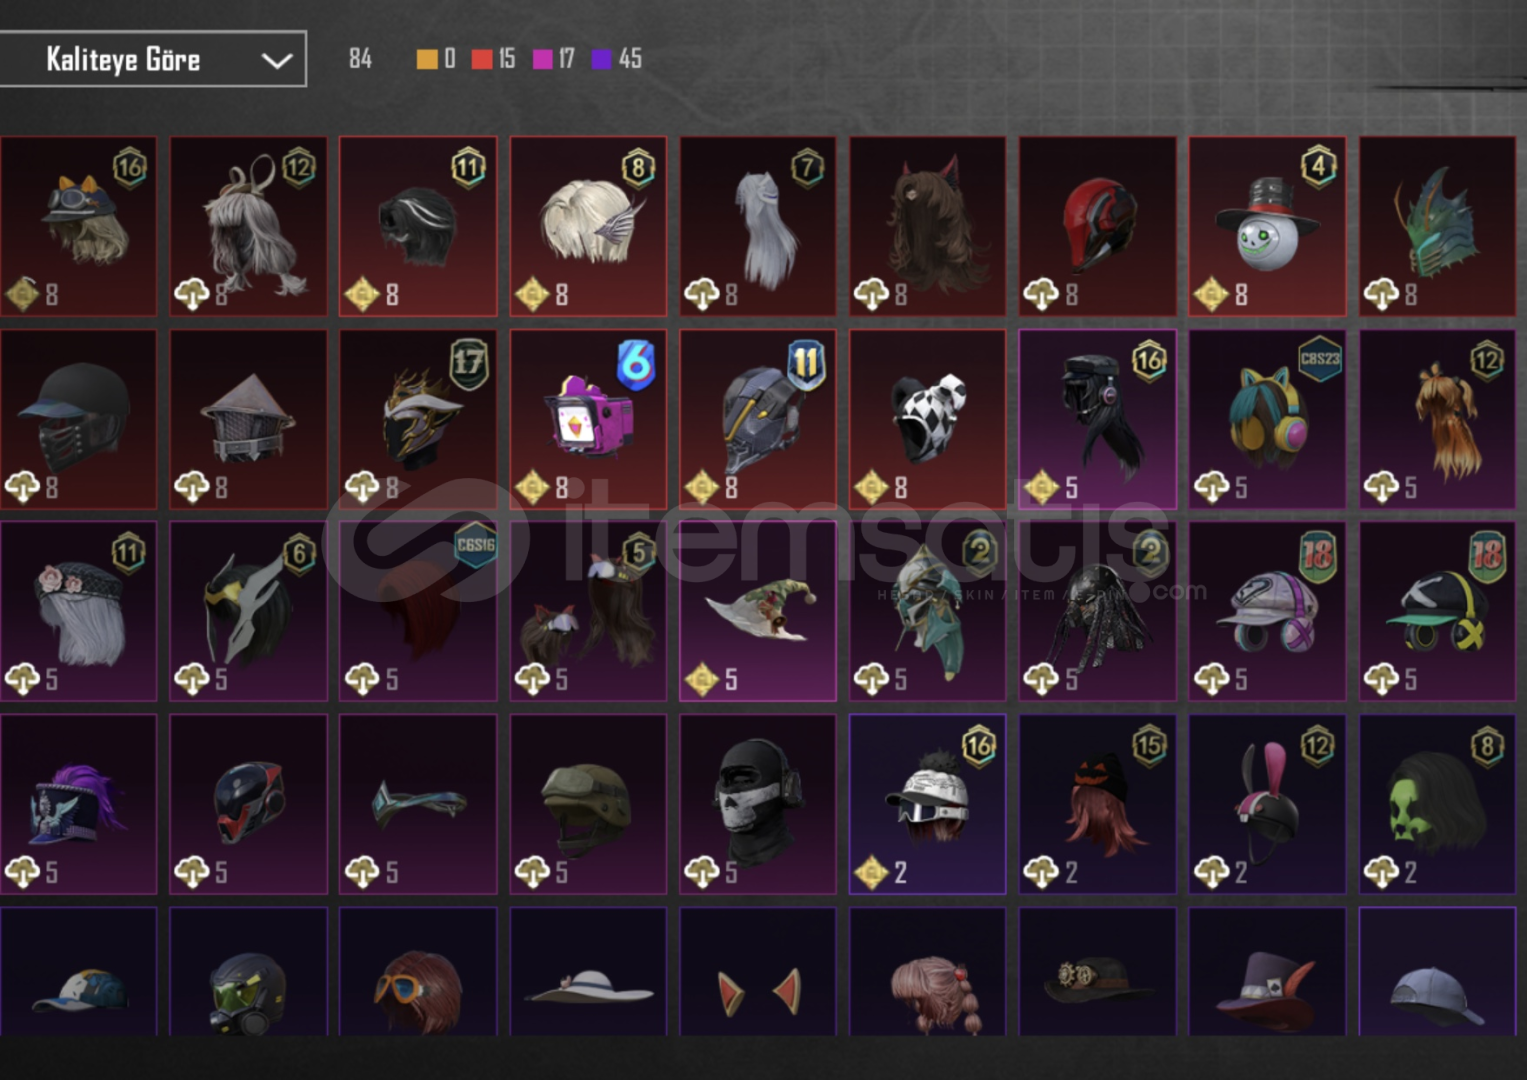
Task: Select the checkered jester hood
Action: click(927, 419)
